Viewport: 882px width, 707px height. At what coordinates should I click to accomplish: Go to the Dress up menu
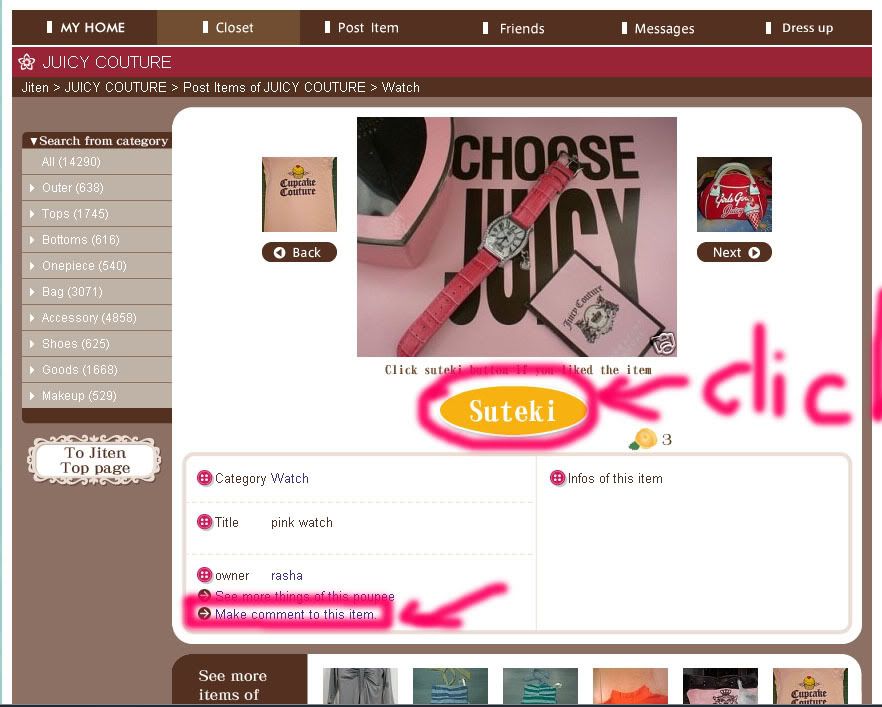click(799, 28)
